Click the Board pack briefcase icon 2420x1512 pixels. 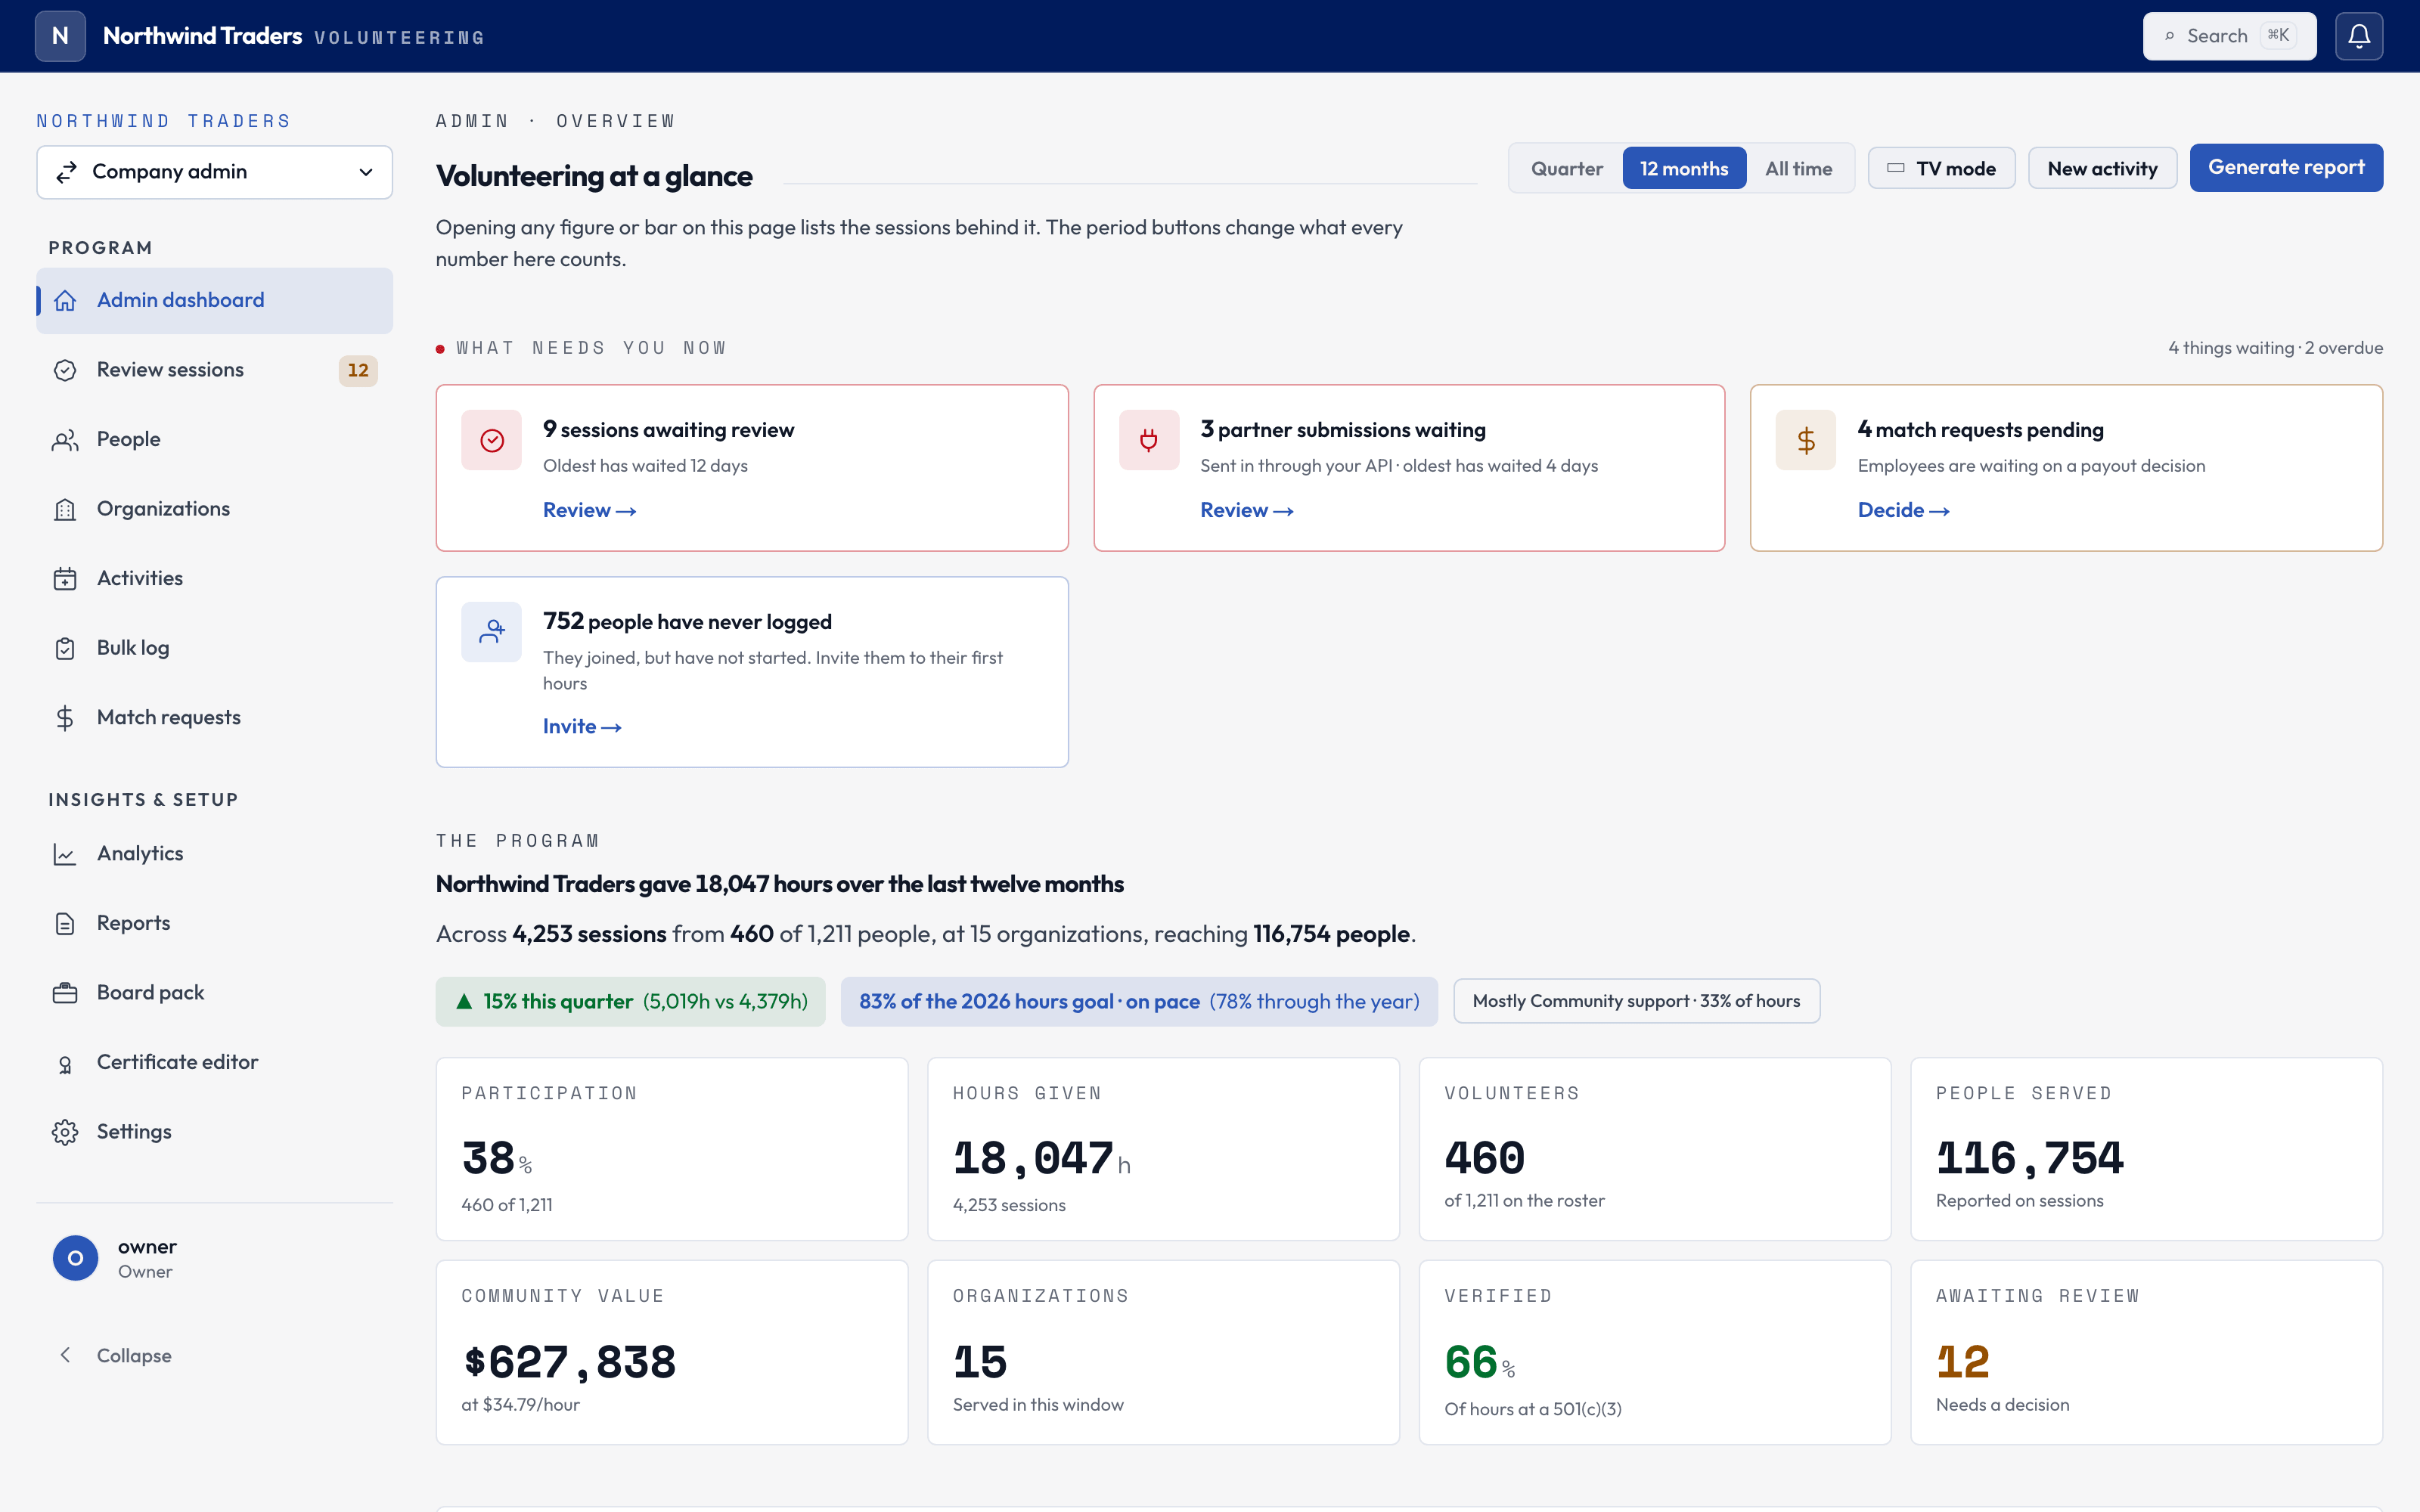[x=65, y=993]
